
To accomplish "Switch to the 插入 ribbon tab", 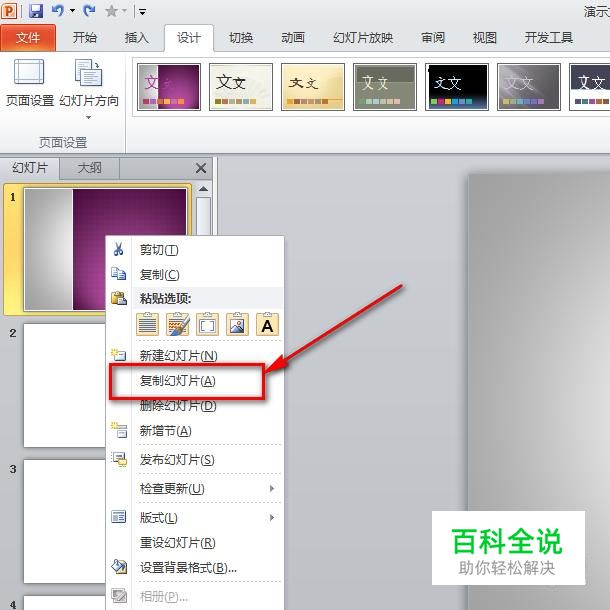I will tap(137, 38).
